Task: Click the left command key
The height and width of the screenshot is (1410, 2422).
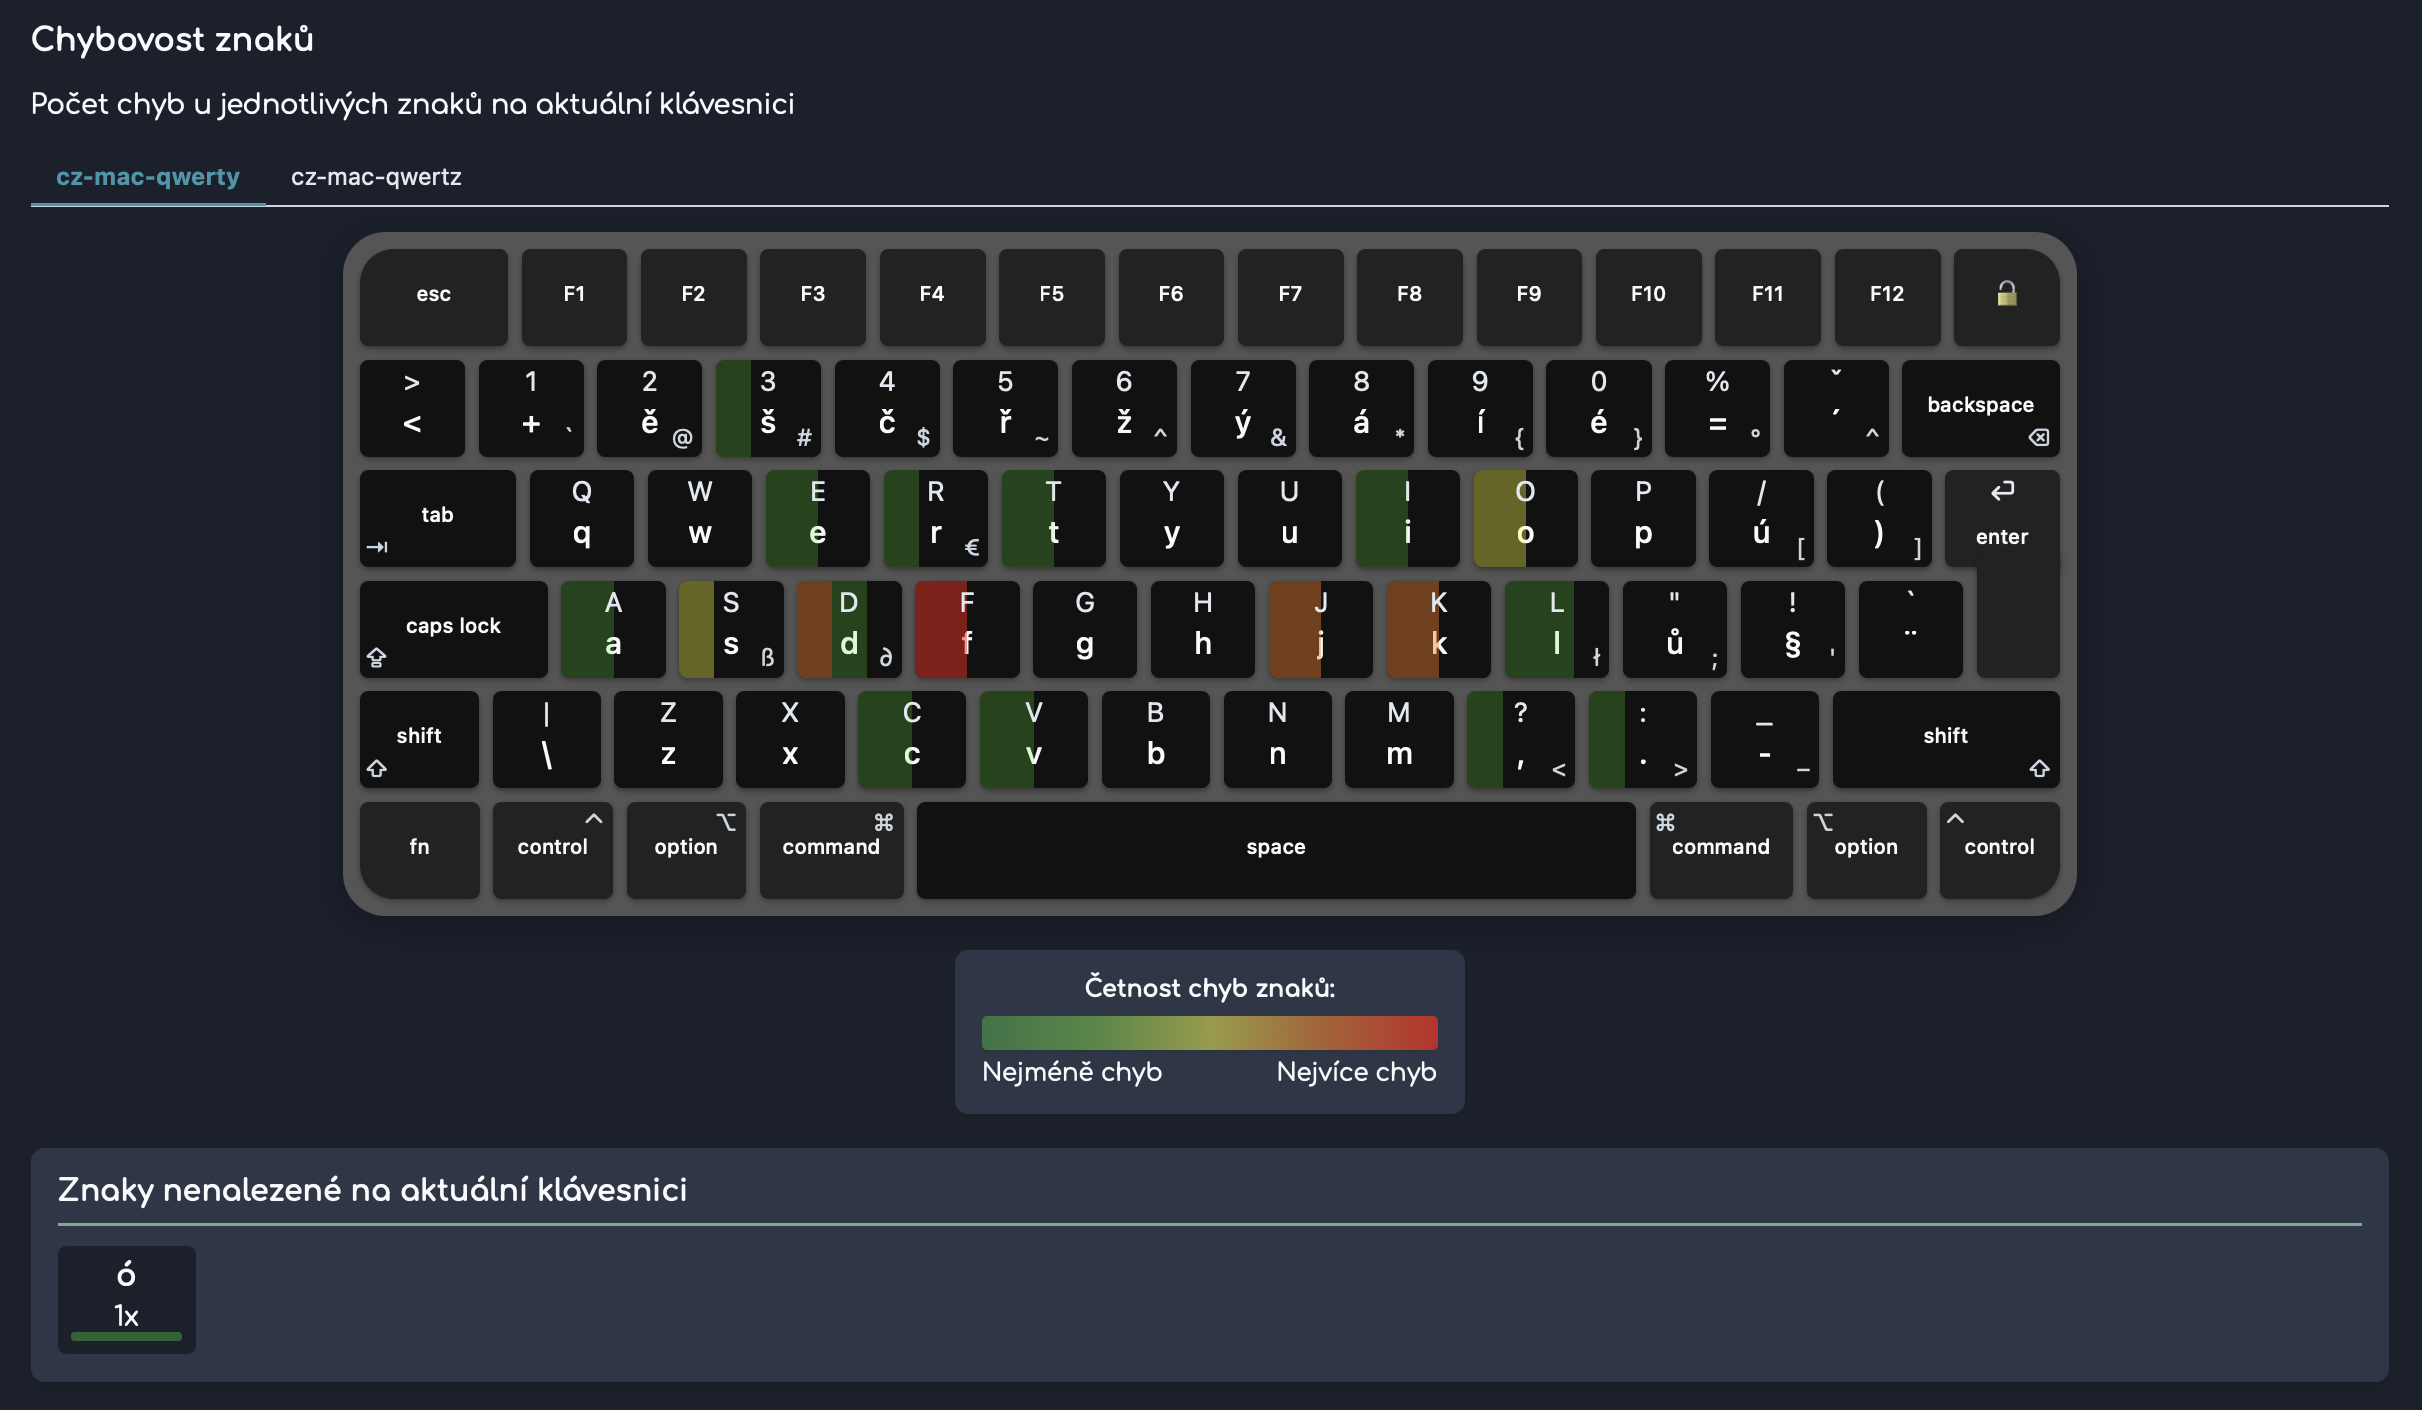Action: 830,848
